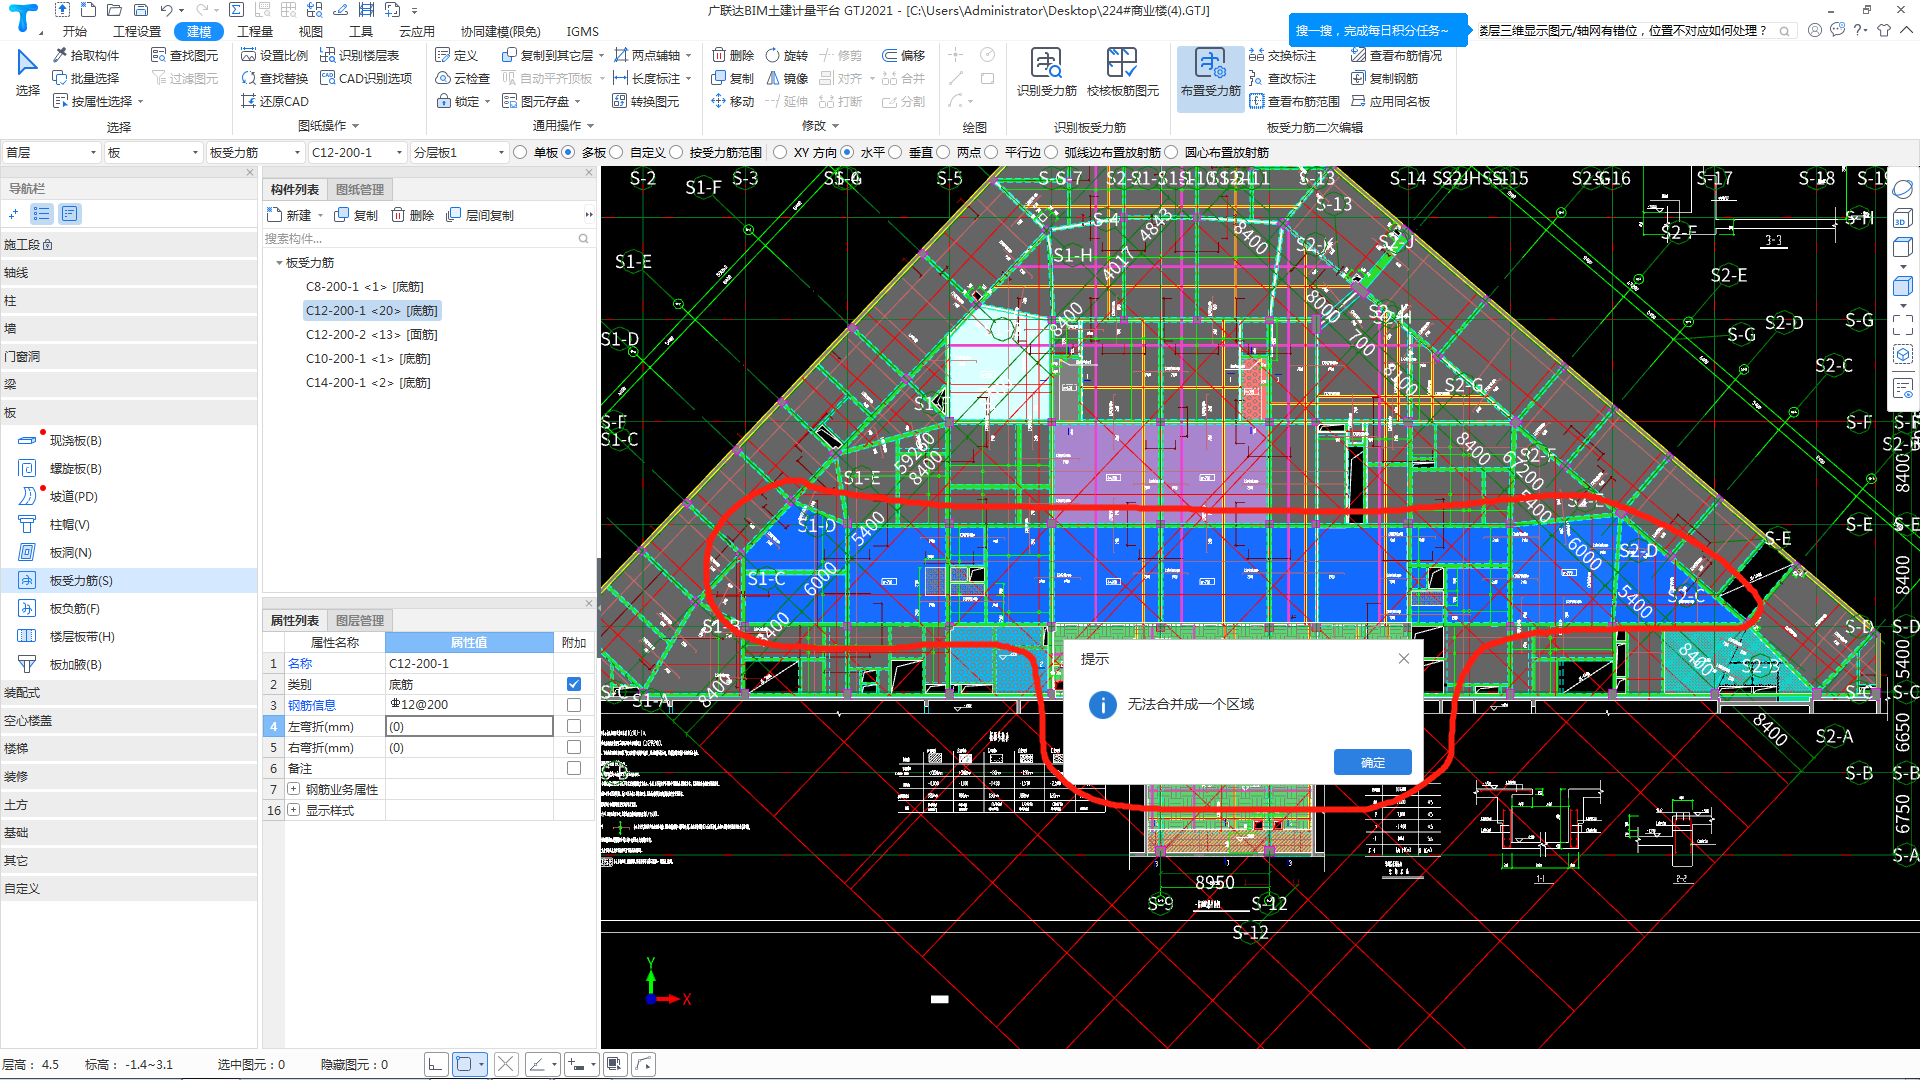Open the 视图 ribbon tab

(311, 31)
